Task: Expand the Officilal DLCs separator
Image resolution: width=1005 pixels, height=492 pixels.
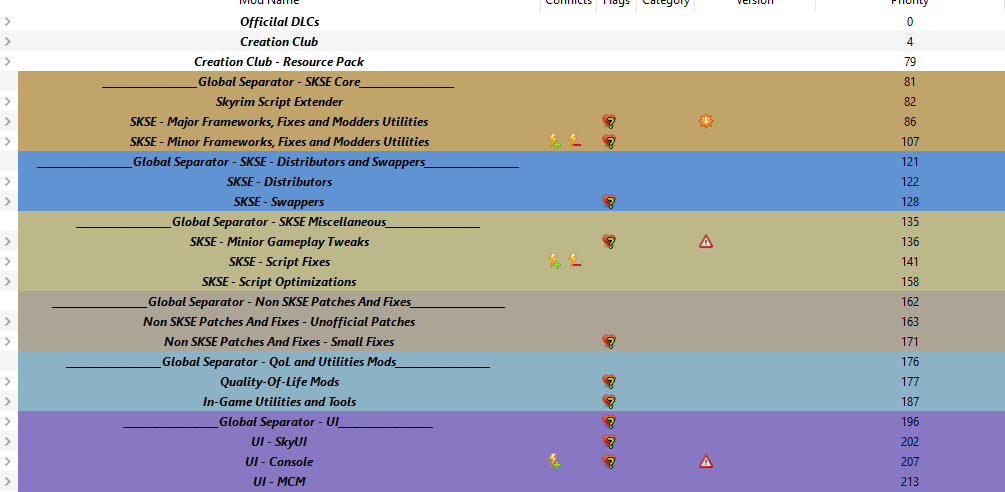Action: click(x=7, y=22)
